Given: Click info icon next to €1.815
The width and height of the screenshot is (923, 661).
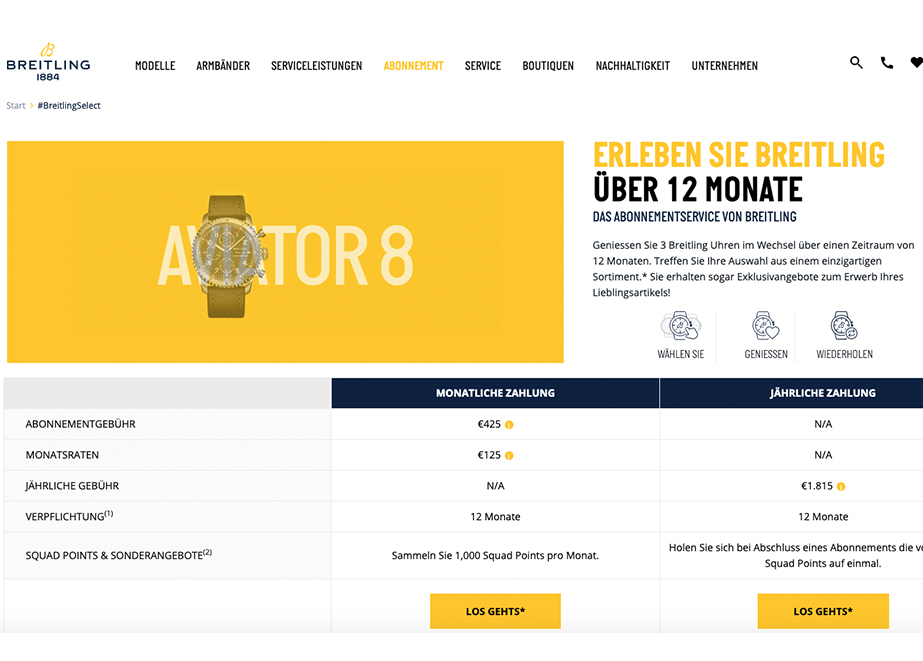Looking at the screenshot, I should [x=841, y=487].
